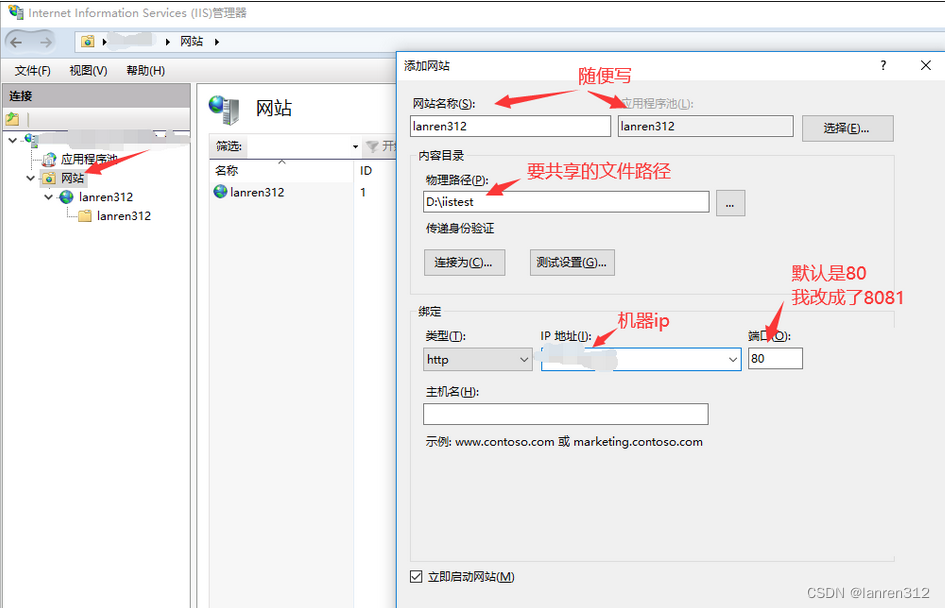Click 网站 in the breadcrumb bar
This screenshot has width=945, height=608.
(x=192, y=42)
